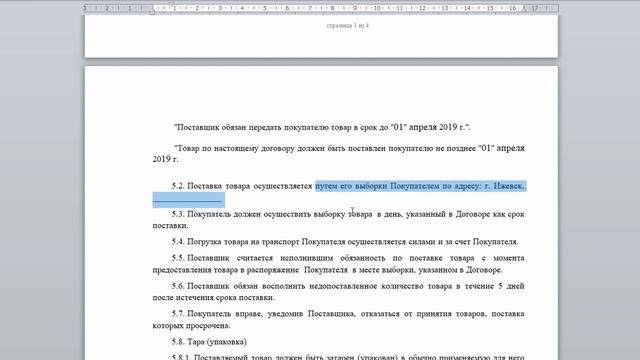Click the 'страница 1 из 4' footer text
This screenshot has width=640, height=360.
(x=348, y=25)
